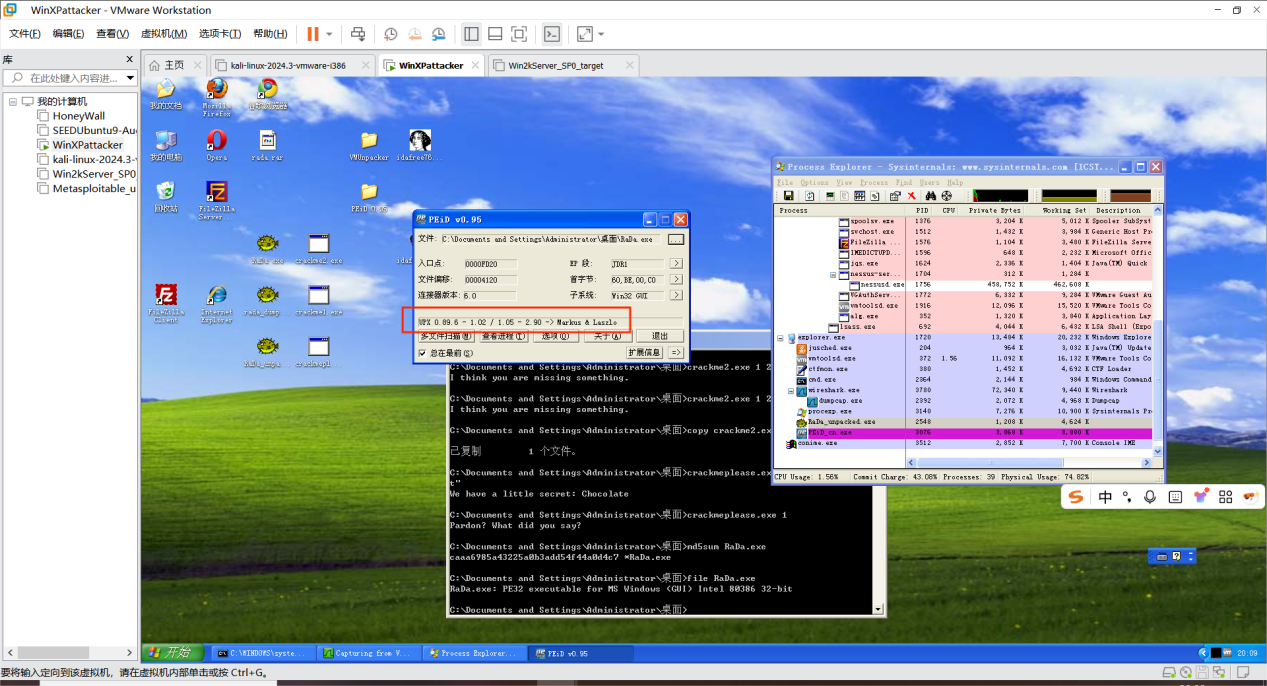
Task: Select the 回收站 recycle bin icon
Action: click(166, 196)
